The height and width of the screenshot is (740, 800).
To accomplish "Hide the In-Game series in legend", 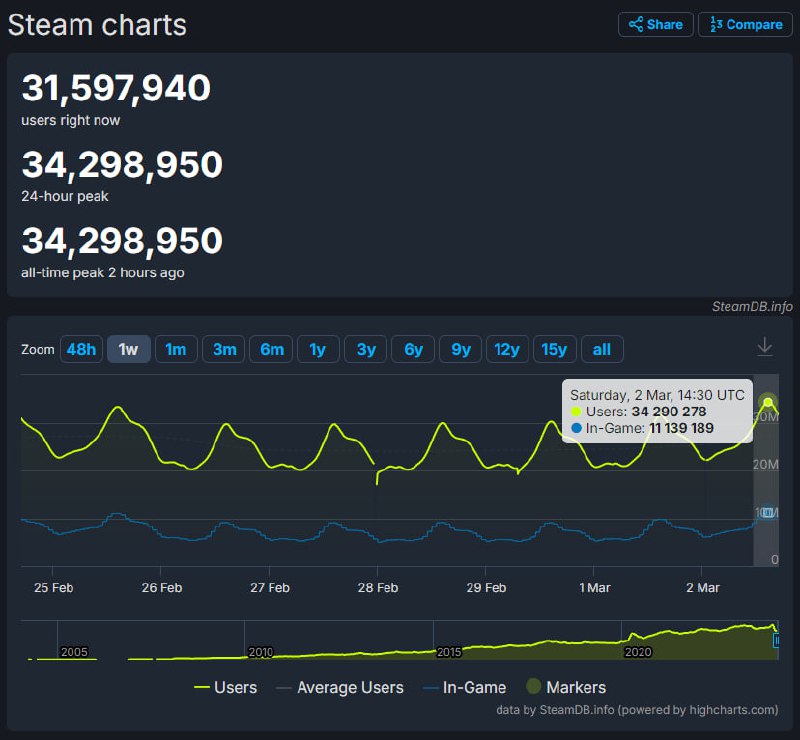I will point(464,687).
